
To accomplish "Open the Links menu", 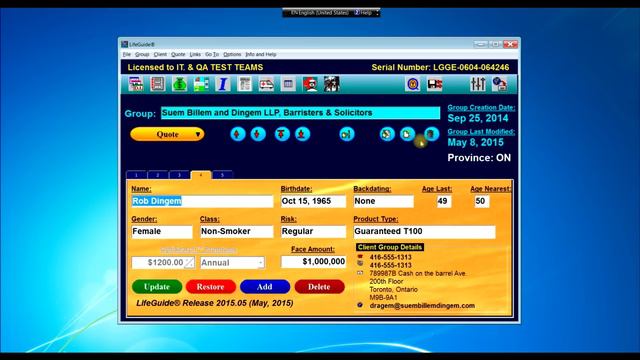I will [195, 54].
